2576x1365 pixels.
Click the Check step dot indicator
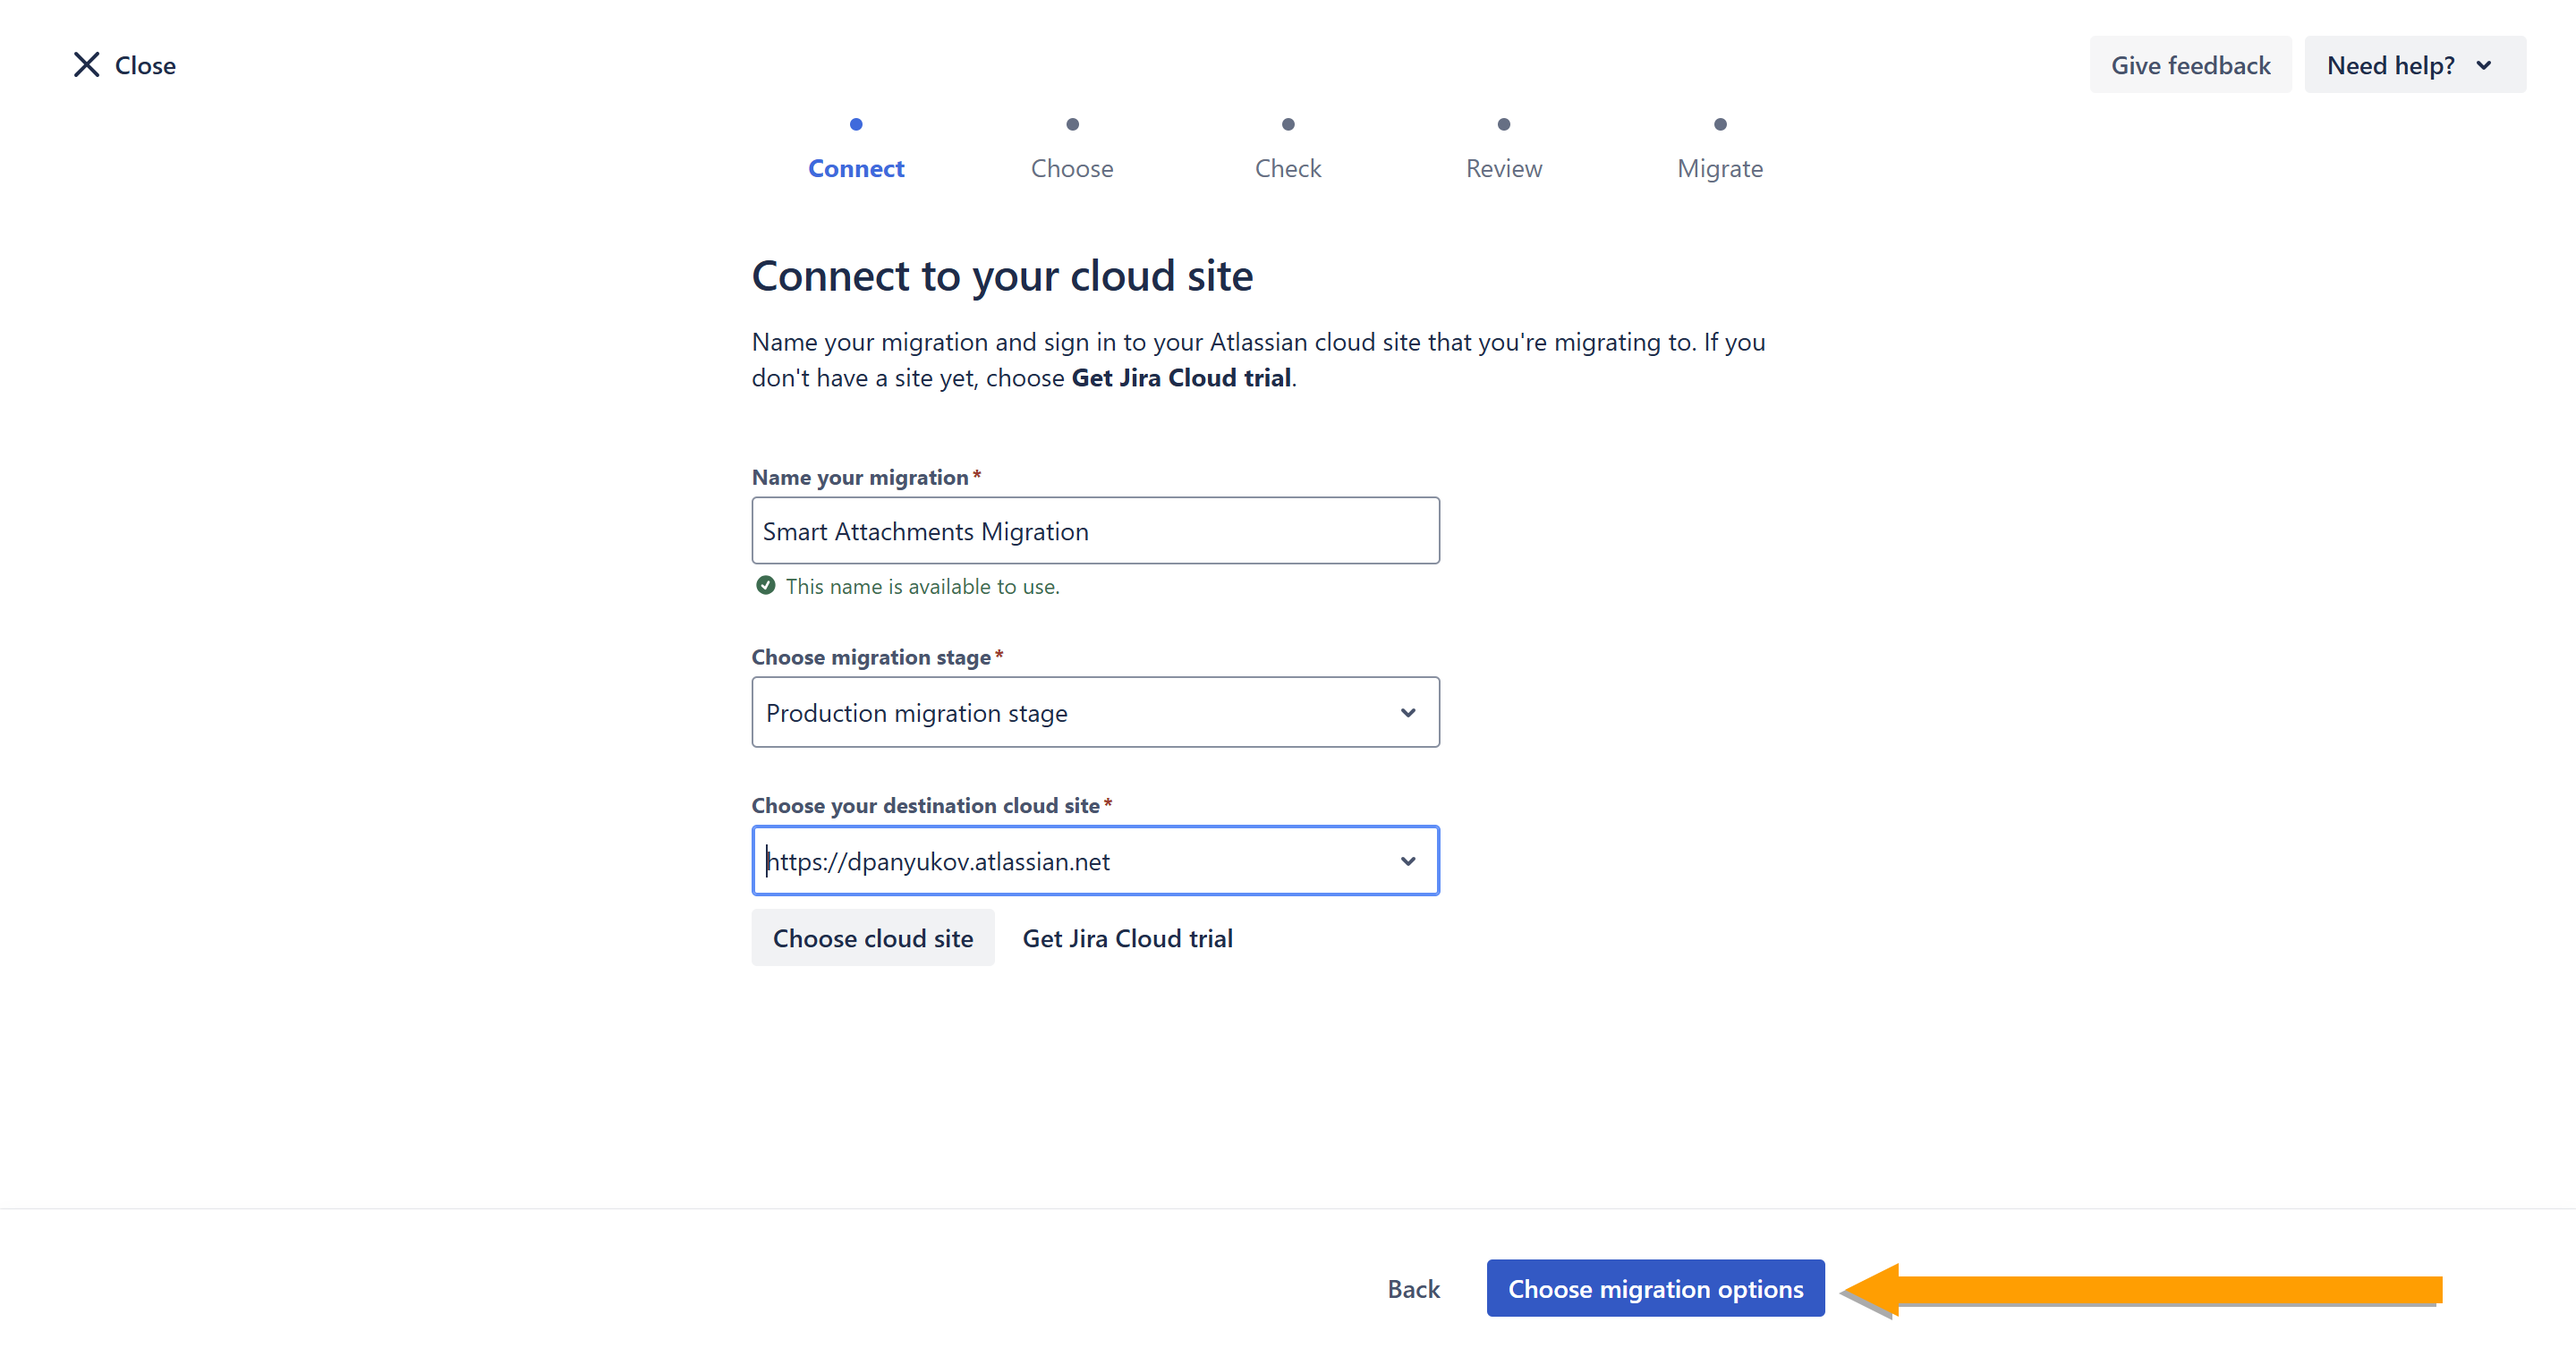point(1288,125)
